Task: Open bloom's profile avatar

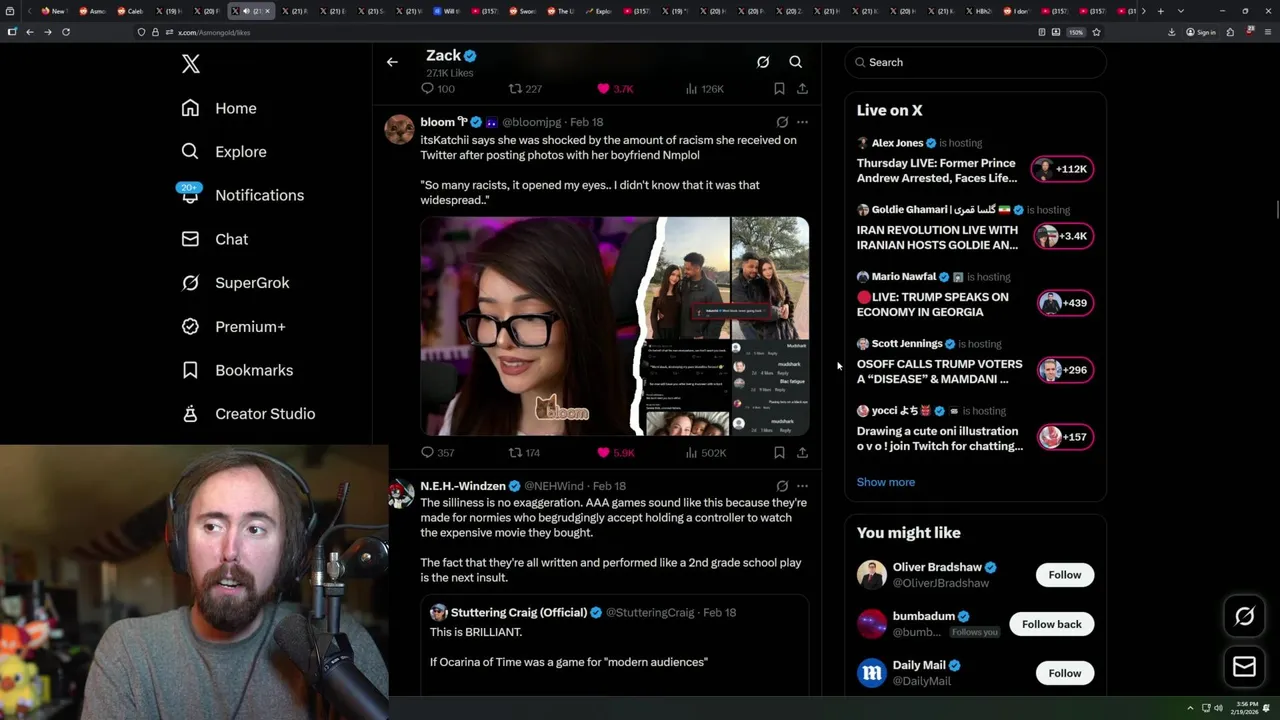Action: [399, 129]
